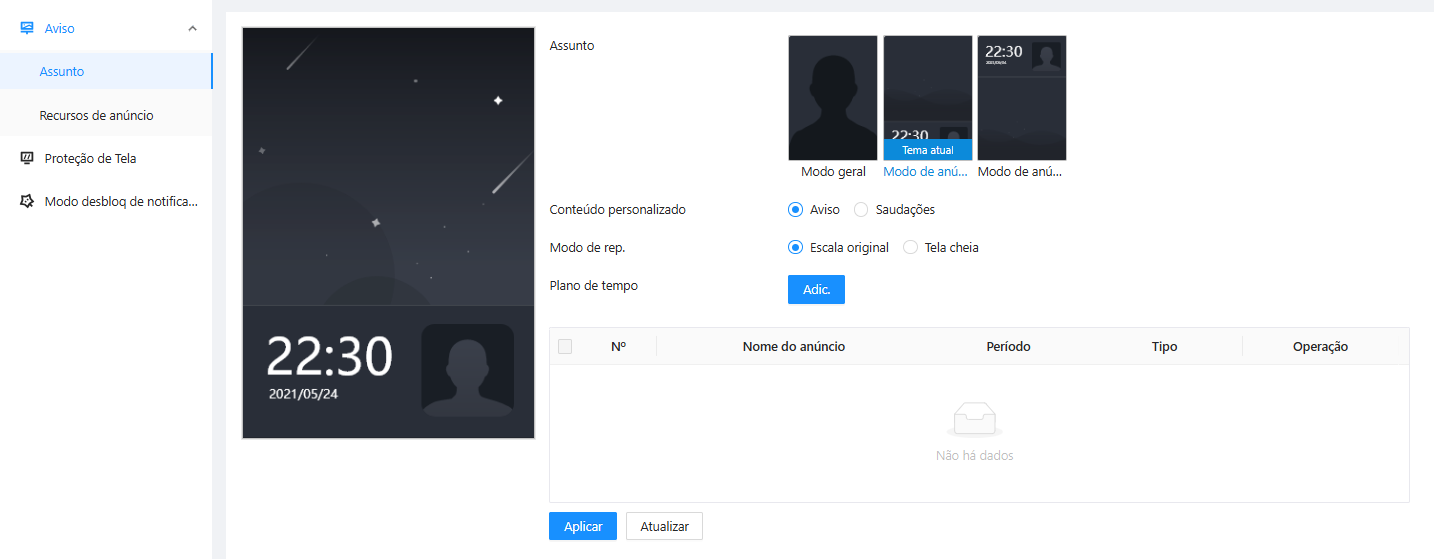Open Modo desbloq de notifica... menu
Viewport: 1434px width, 559px height.
coord(106,201)
